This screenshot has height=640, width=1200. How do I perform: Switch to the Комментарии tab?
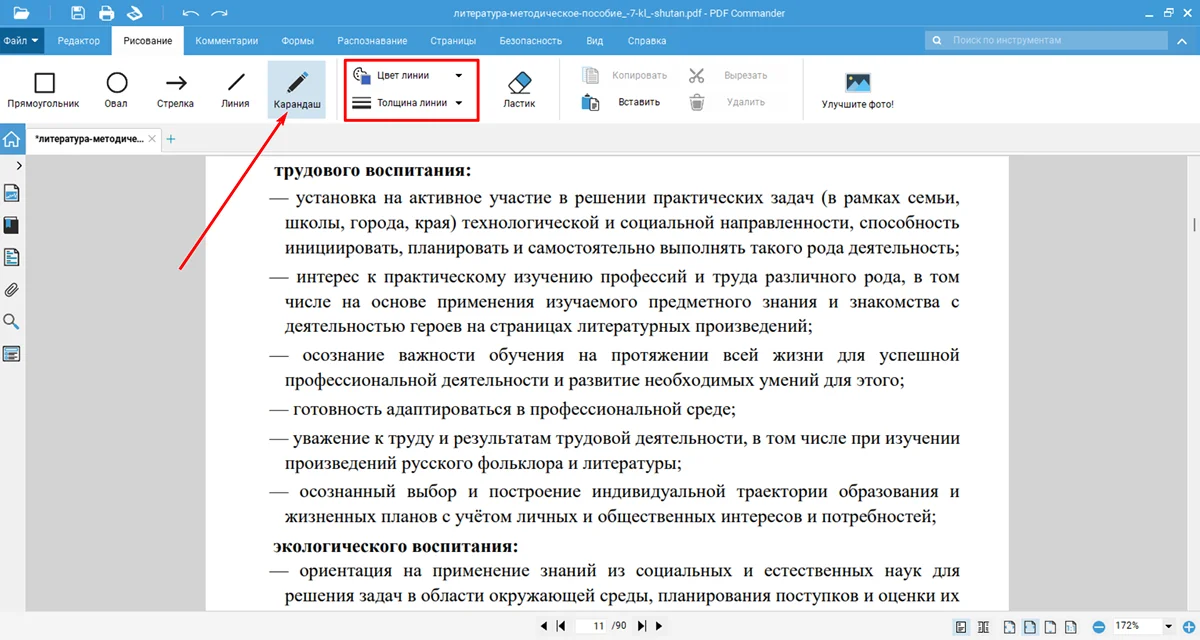[227, 41]
